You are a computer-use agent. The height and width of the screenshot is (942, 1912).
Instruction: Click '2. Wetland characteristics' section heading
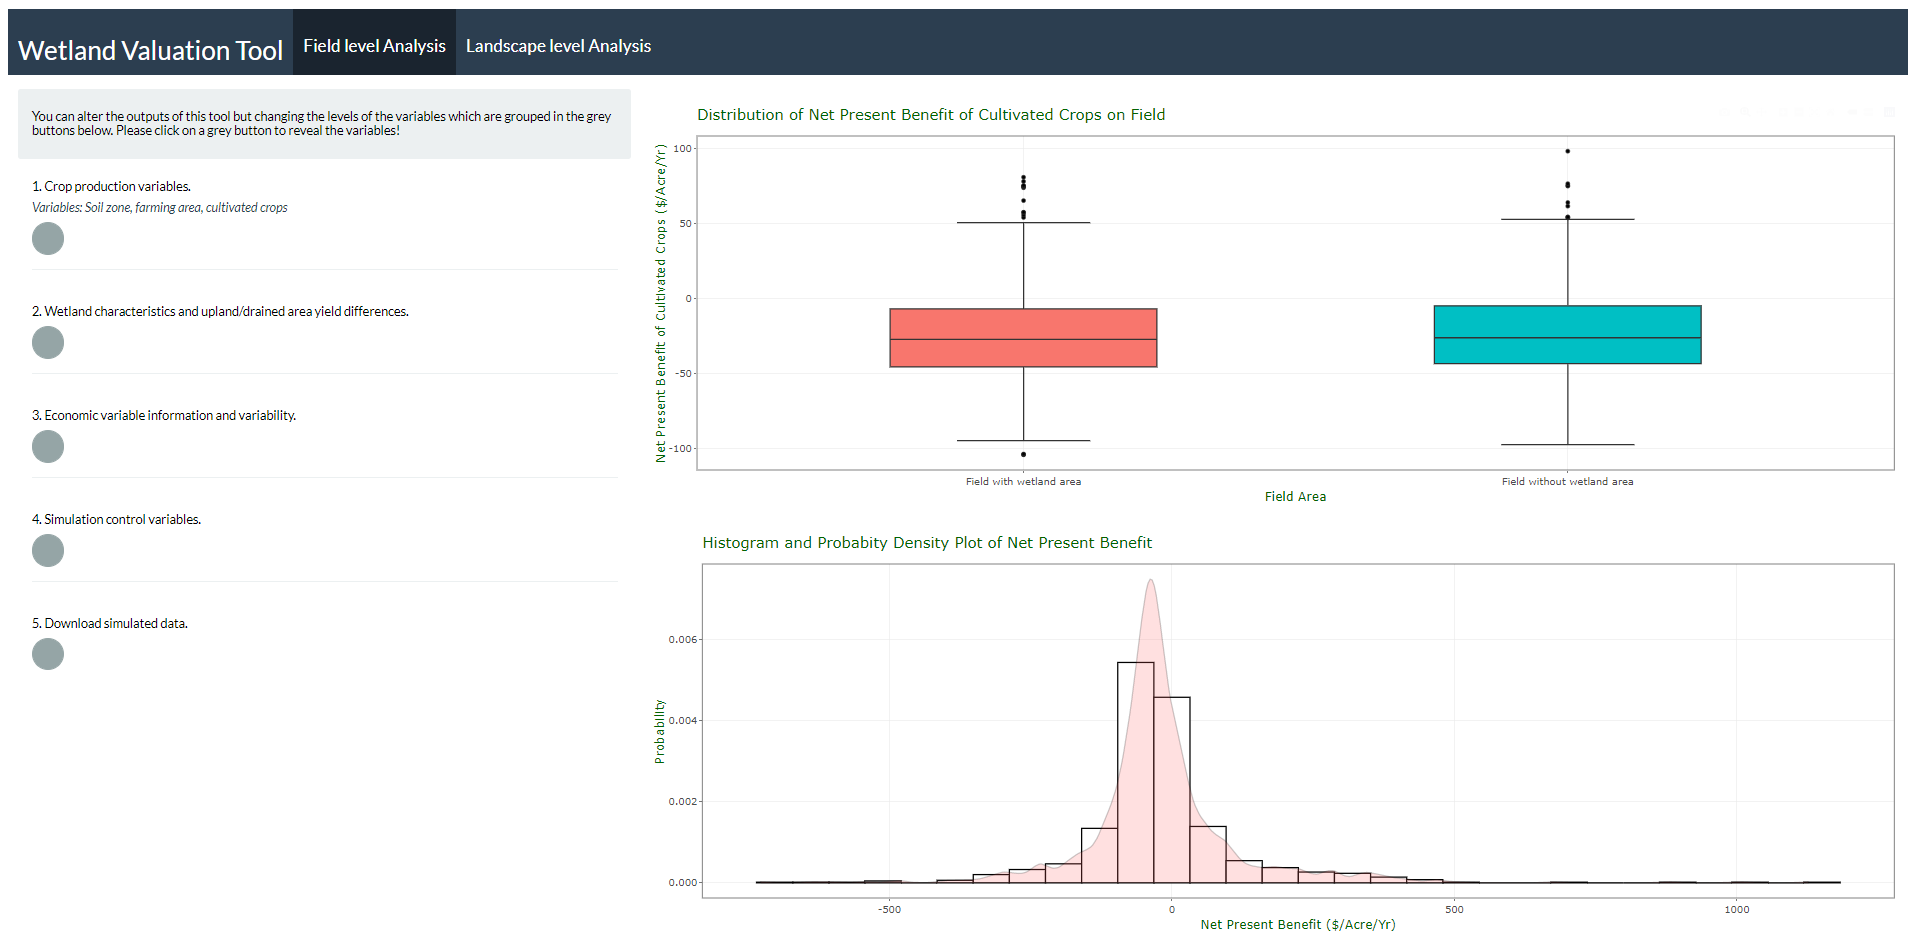[220, 311]
